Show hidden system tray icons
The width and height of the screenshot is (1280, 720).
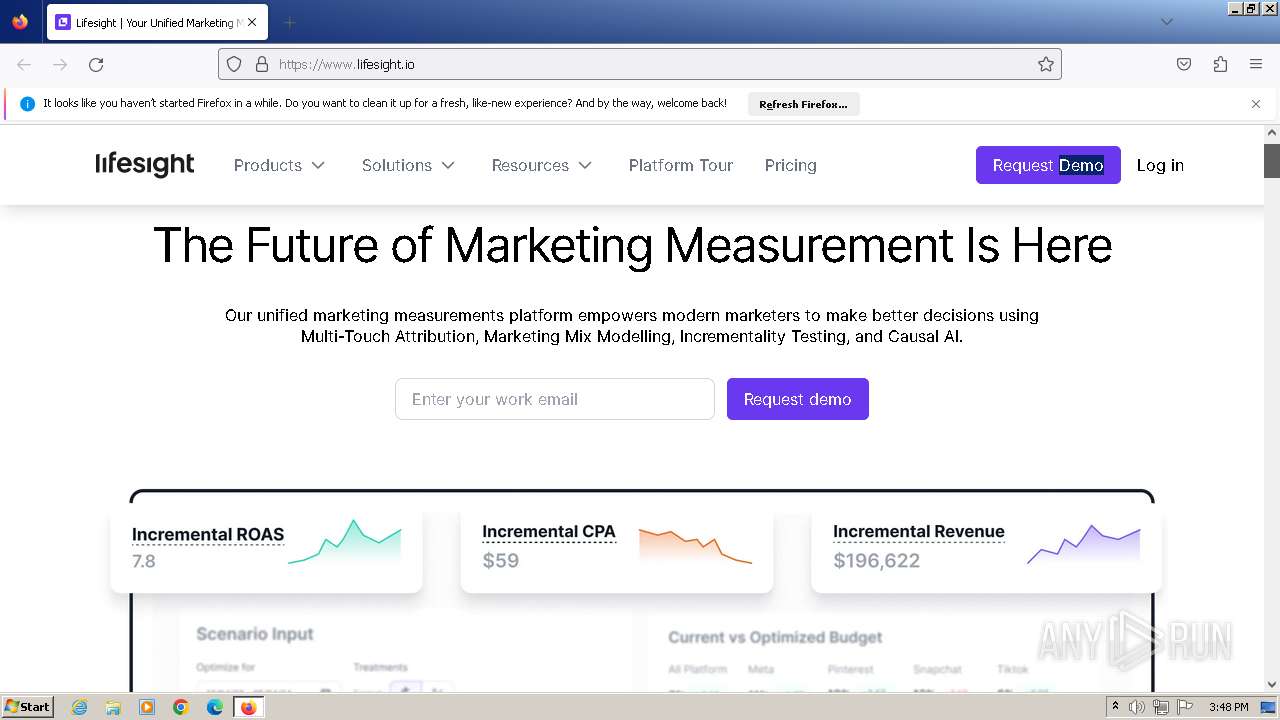(x=1116, y=707)
